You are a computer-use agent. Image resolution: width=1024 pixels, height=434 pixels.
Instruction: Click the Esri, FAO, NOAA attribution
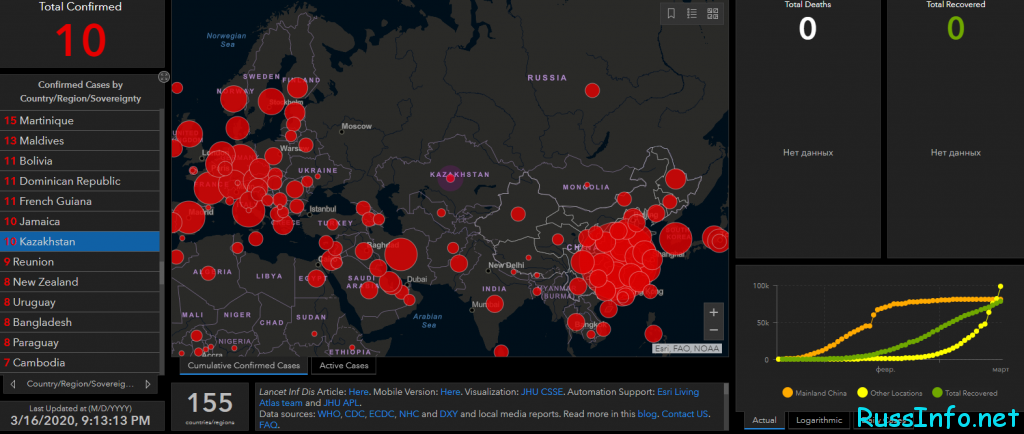pyautogui.click(x=687, y=349)
